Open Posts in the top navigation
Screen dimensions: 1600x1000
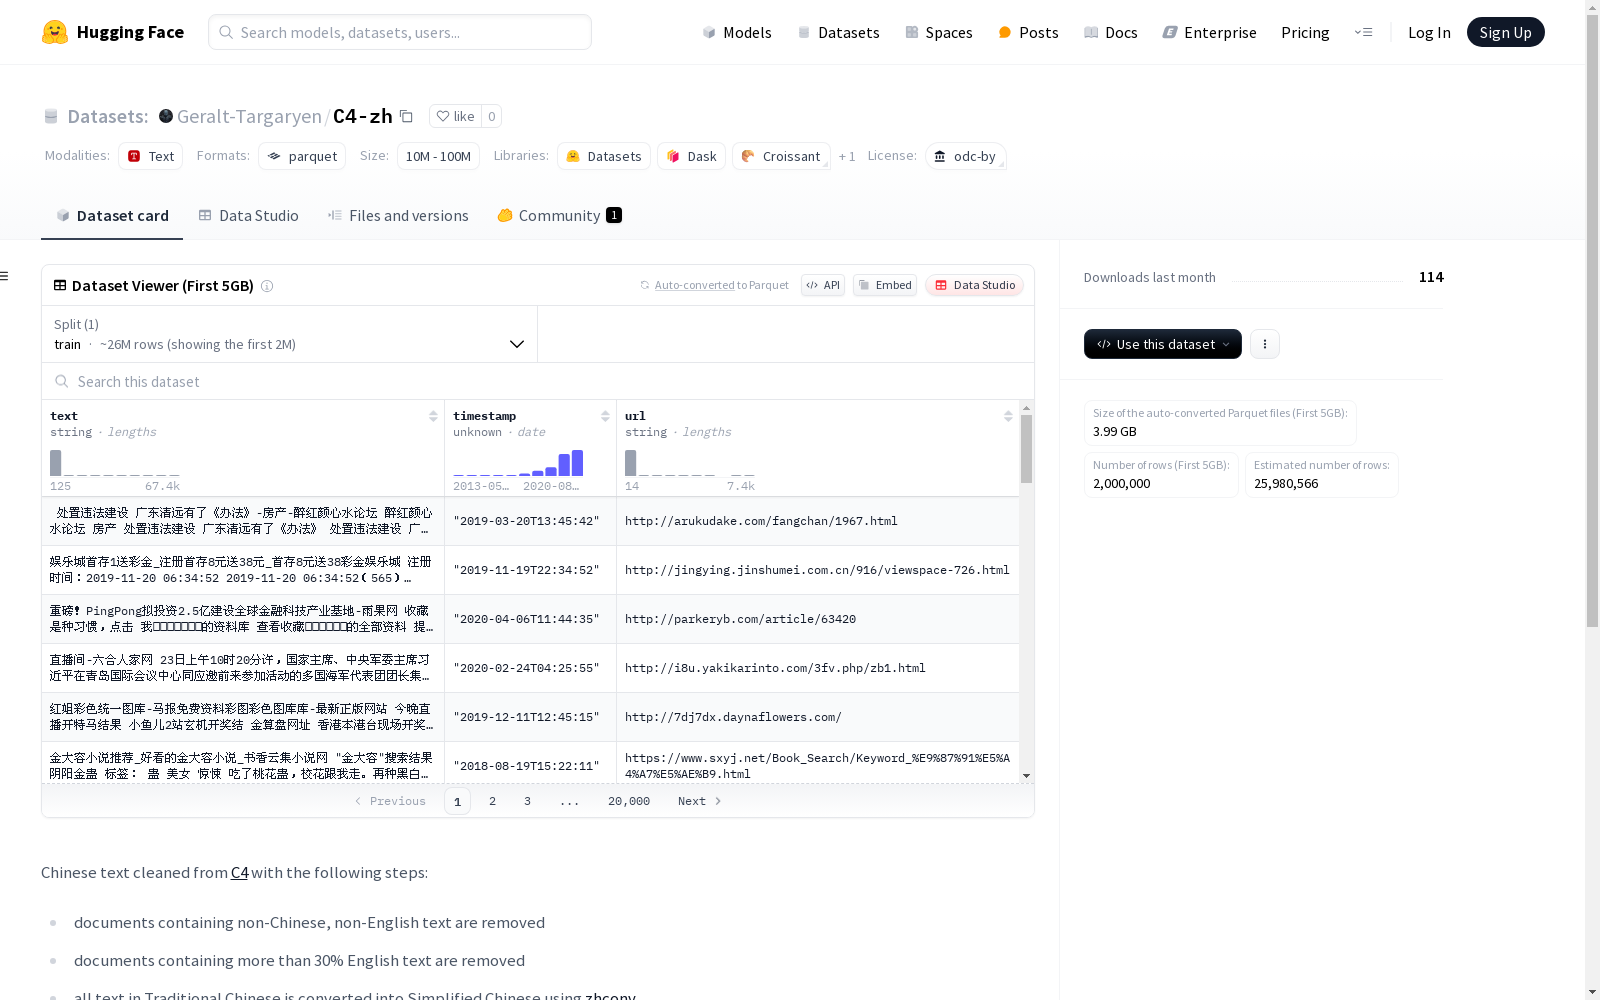(x=1028, y=32)
